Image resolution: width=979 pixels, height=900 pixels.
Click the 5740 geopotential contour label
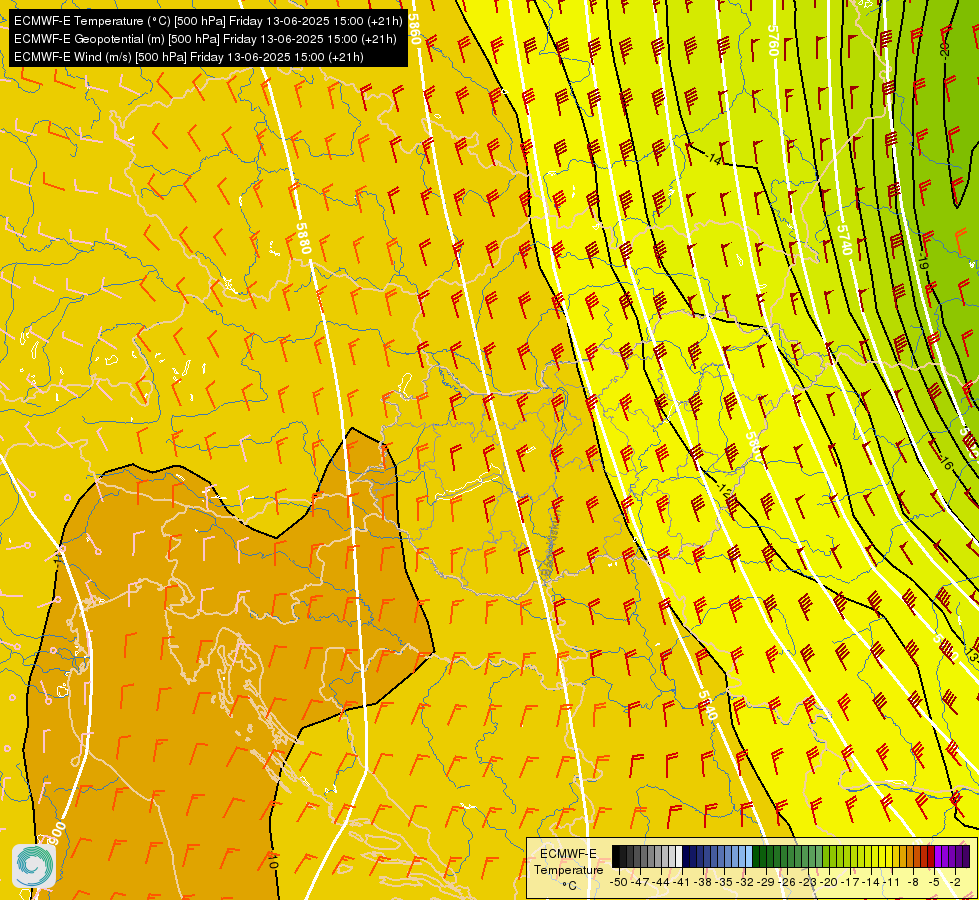pyautogui.click(x=844, y=239)
